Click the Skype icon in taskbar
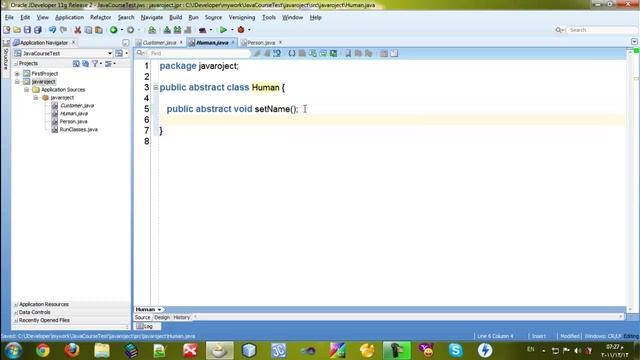The width and height of the screenshot is (640, 360). (456, 350)
